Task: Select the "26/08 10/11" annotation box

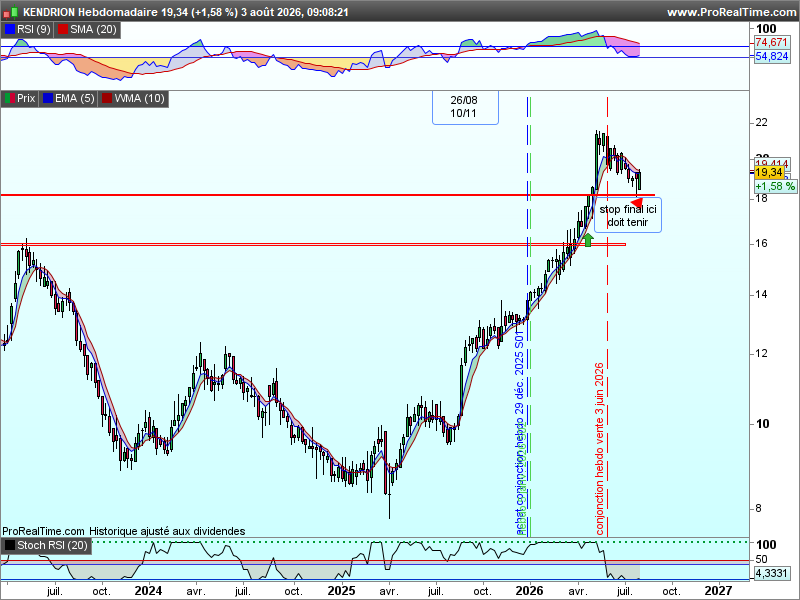Action: click(x=465, y=107)
